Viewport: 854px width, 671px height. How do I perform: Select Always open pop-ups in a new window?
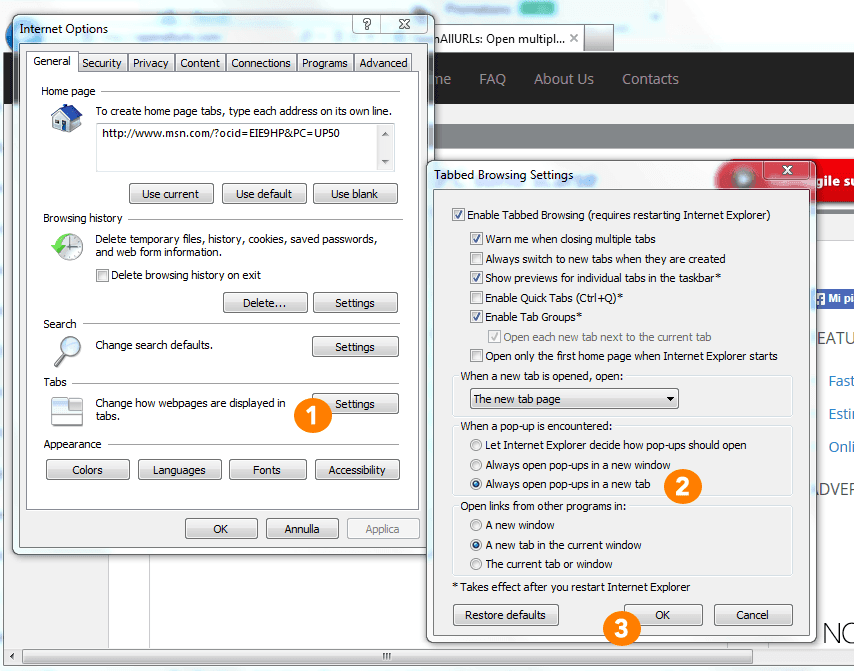(476, 465)
